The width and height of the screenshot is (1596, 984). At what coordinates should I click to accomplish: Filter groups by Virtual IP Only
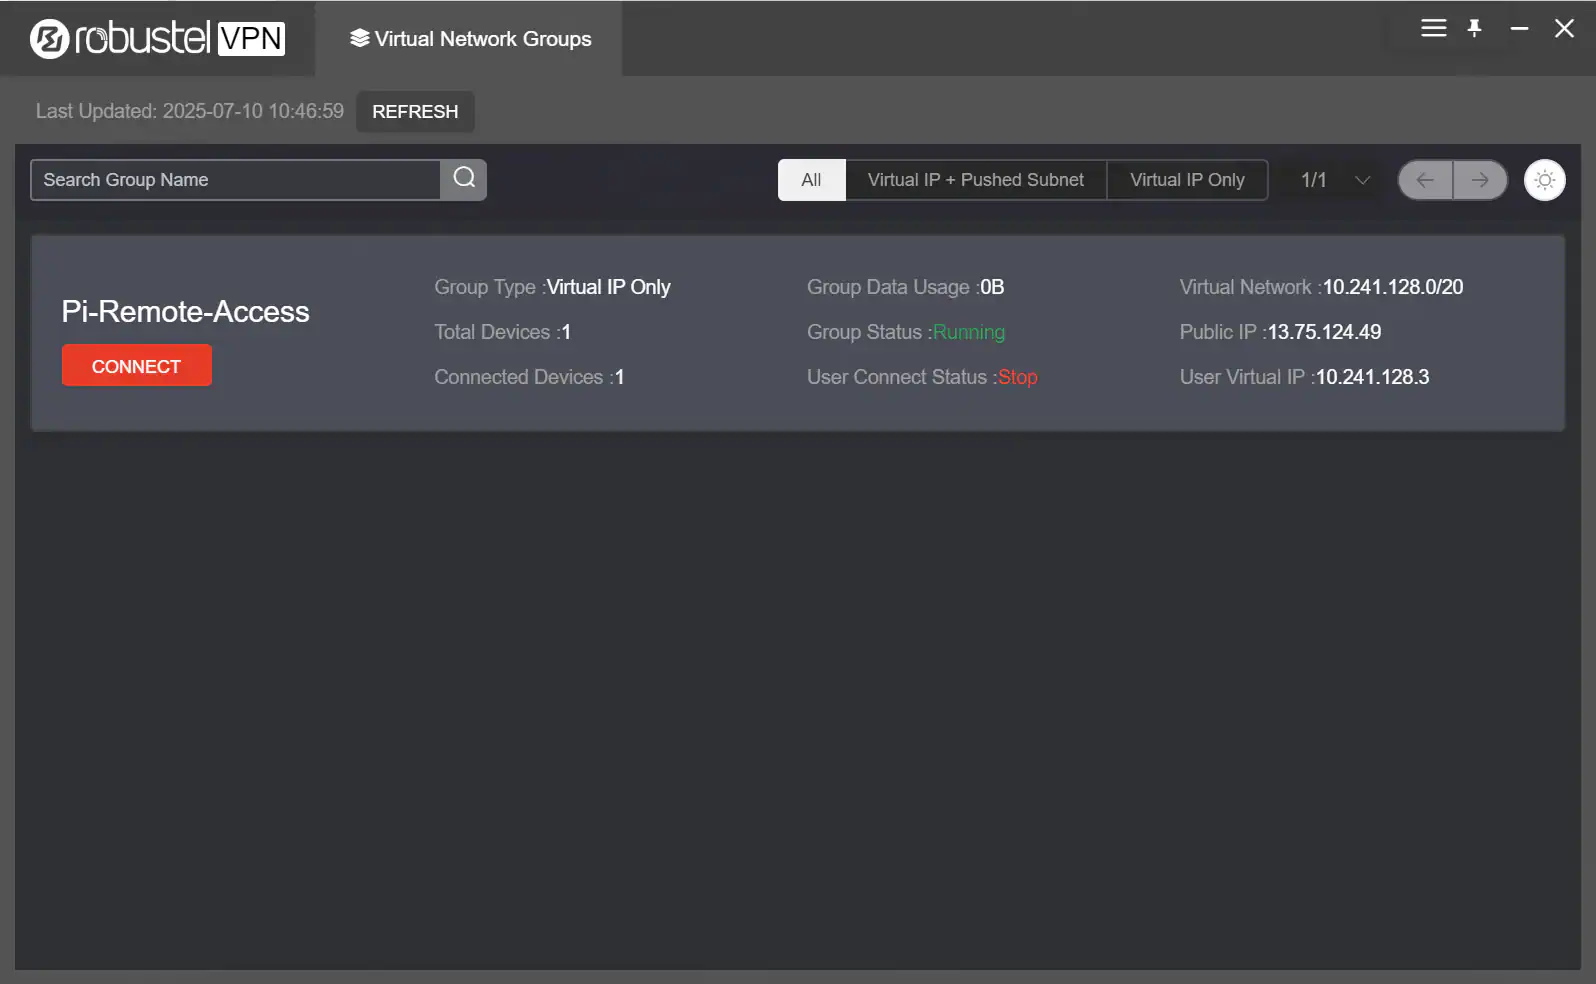tap(1187, 180)
